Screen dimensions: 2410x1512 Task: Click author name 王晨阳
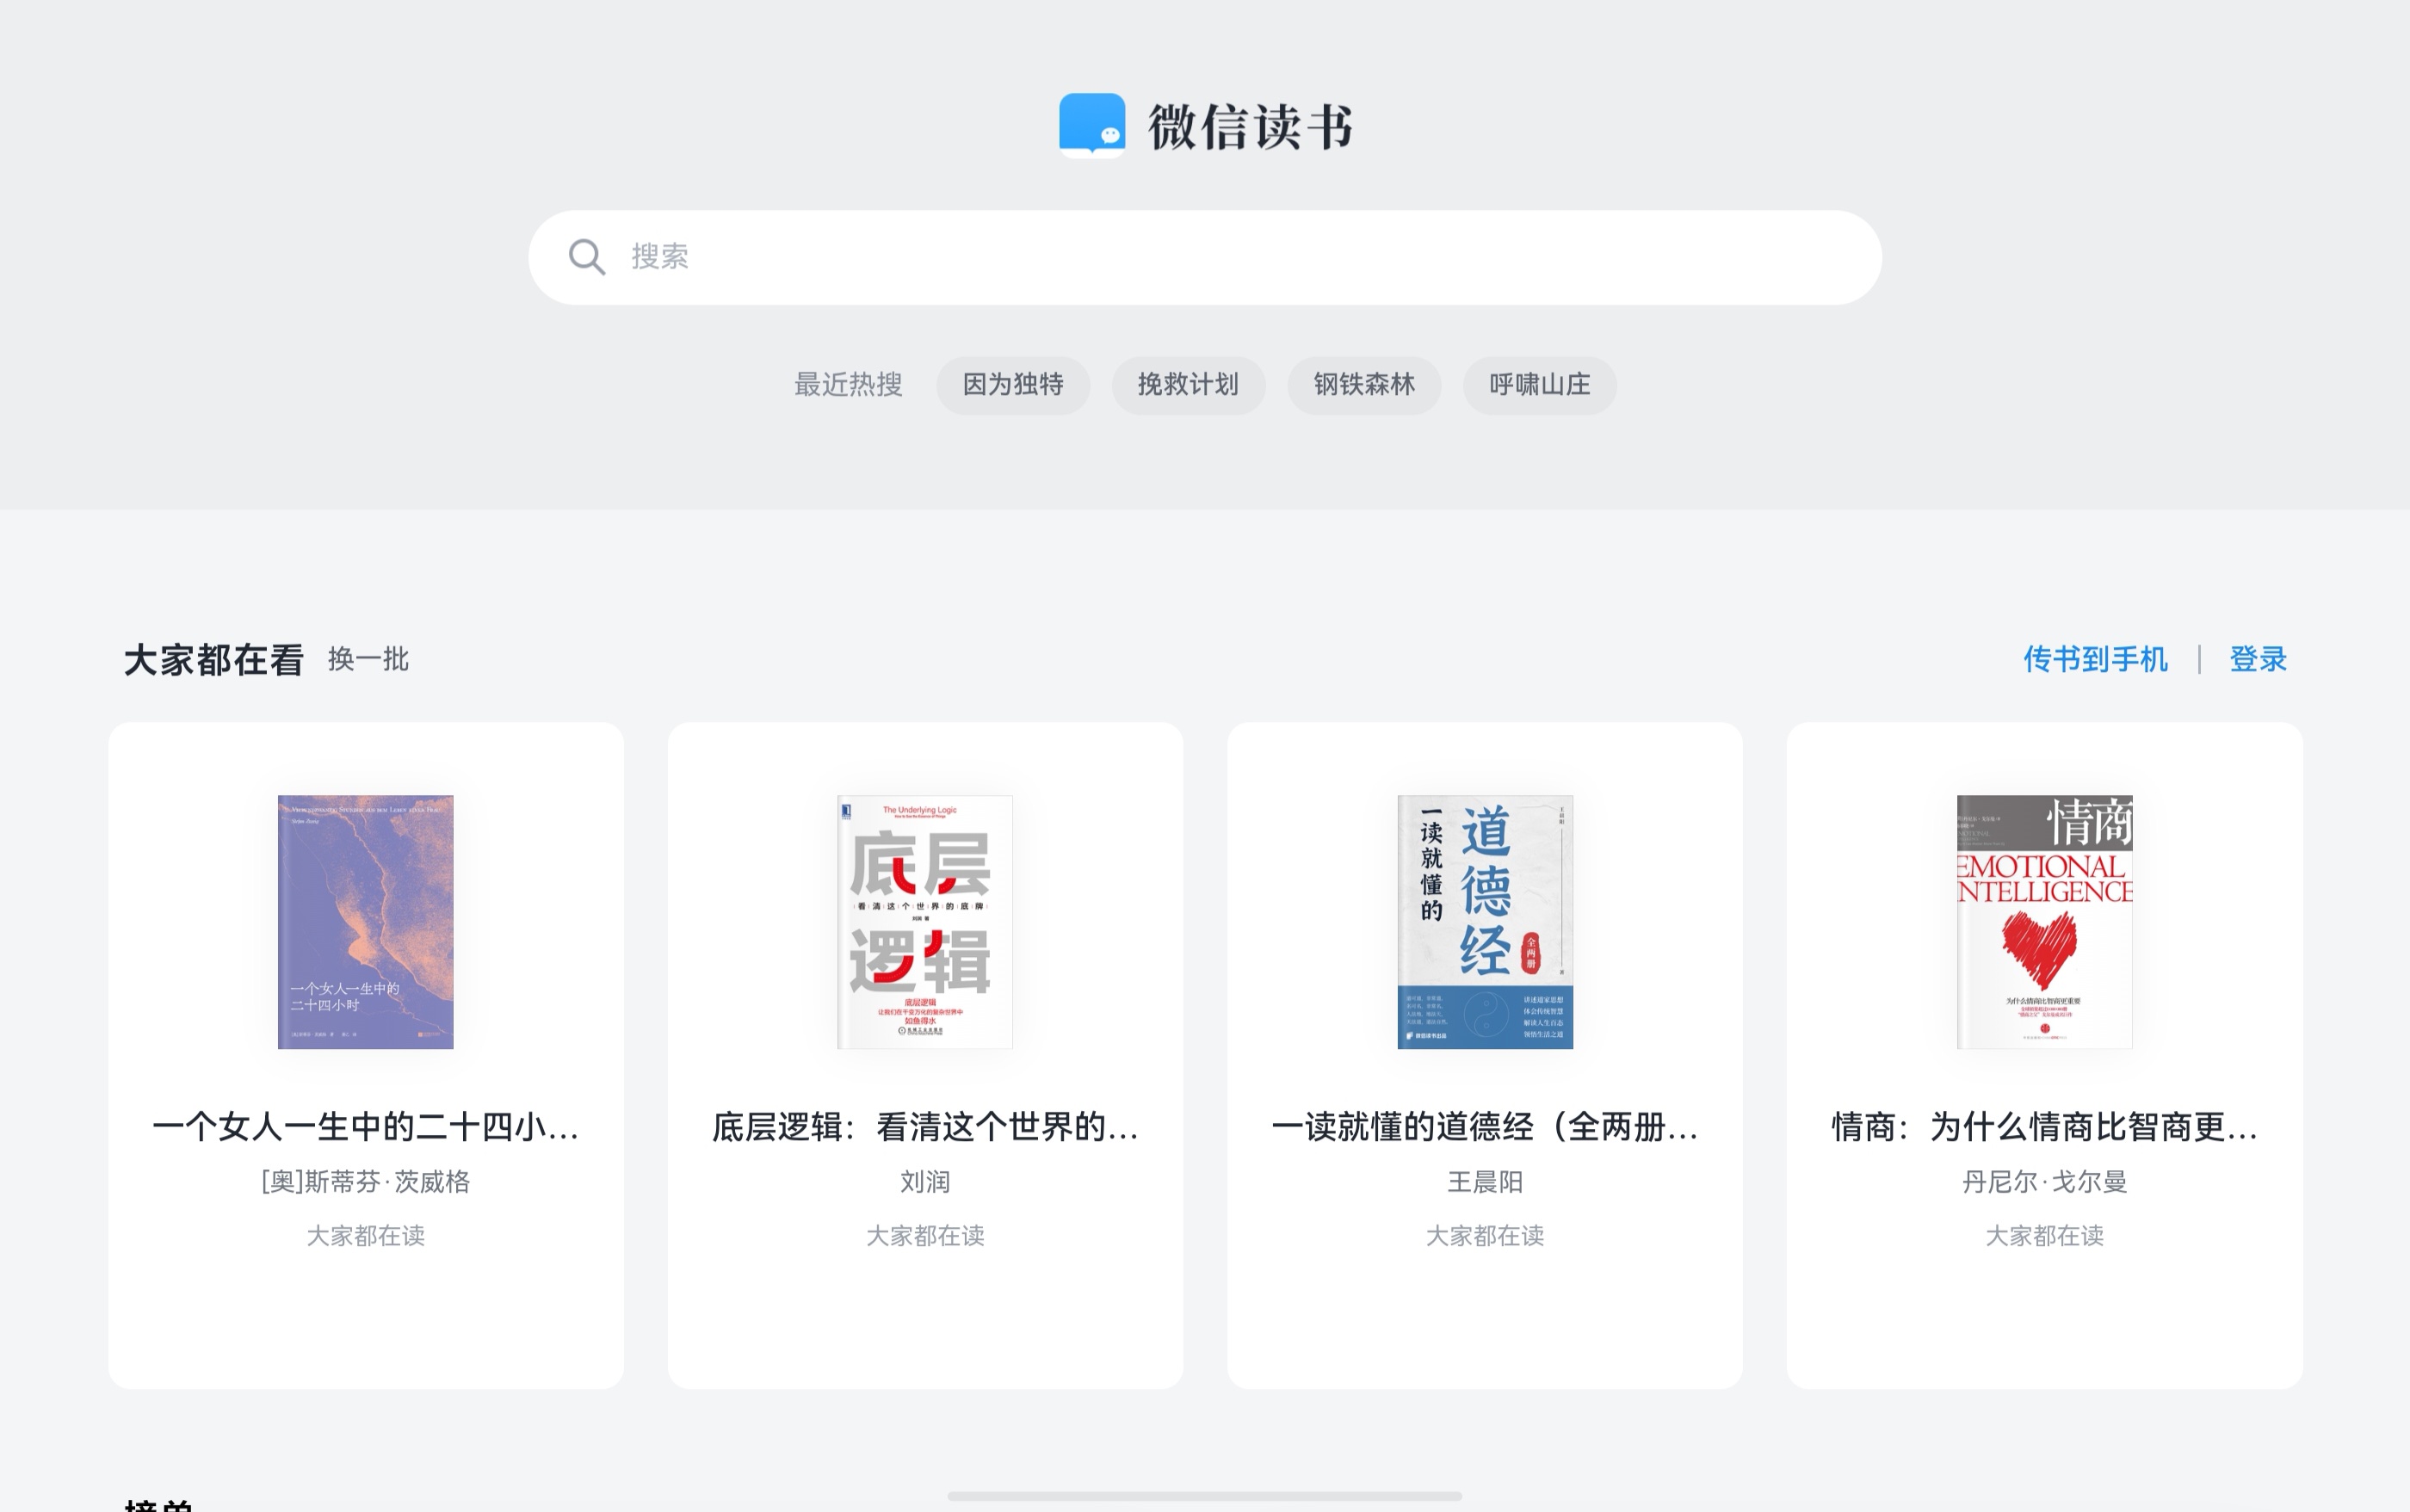tap(1485, 1182)
